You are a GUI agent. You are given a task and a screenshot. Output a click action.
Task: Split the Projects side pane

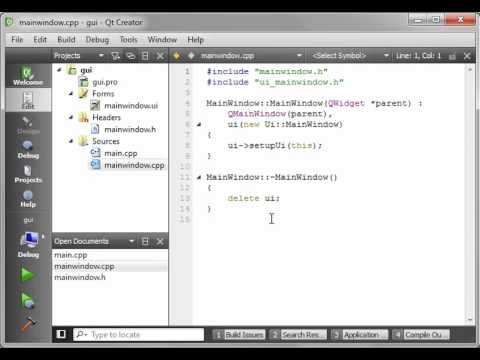pyautogui.click(x=145, y=56)
